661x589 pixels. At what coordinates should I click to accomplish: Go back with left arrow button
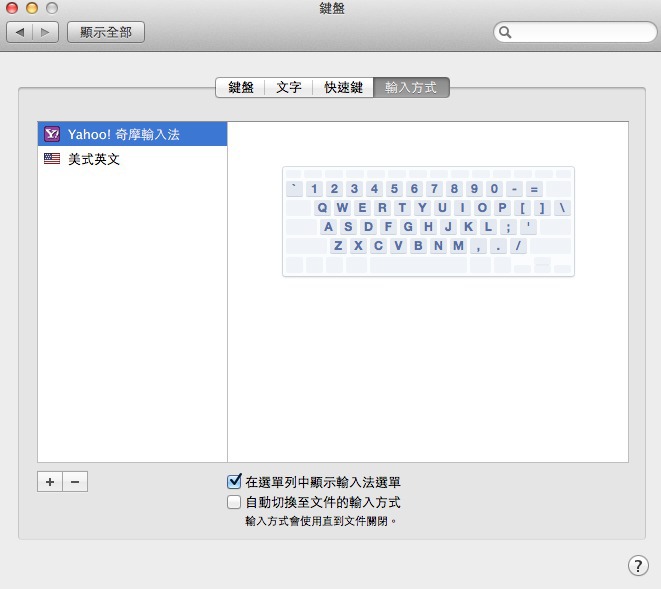(19, 32)
